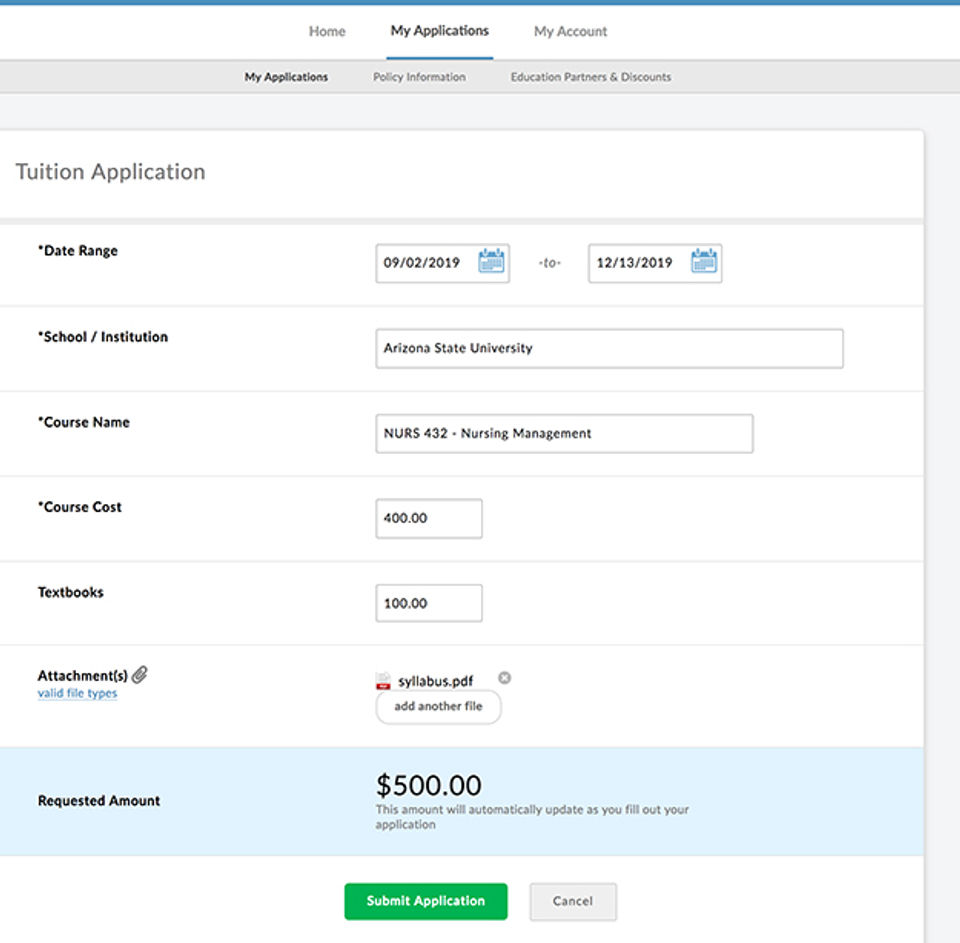The height and width of the screenshot is (943, 960).
Task: Click the start date text field
Action: [425, 263]
